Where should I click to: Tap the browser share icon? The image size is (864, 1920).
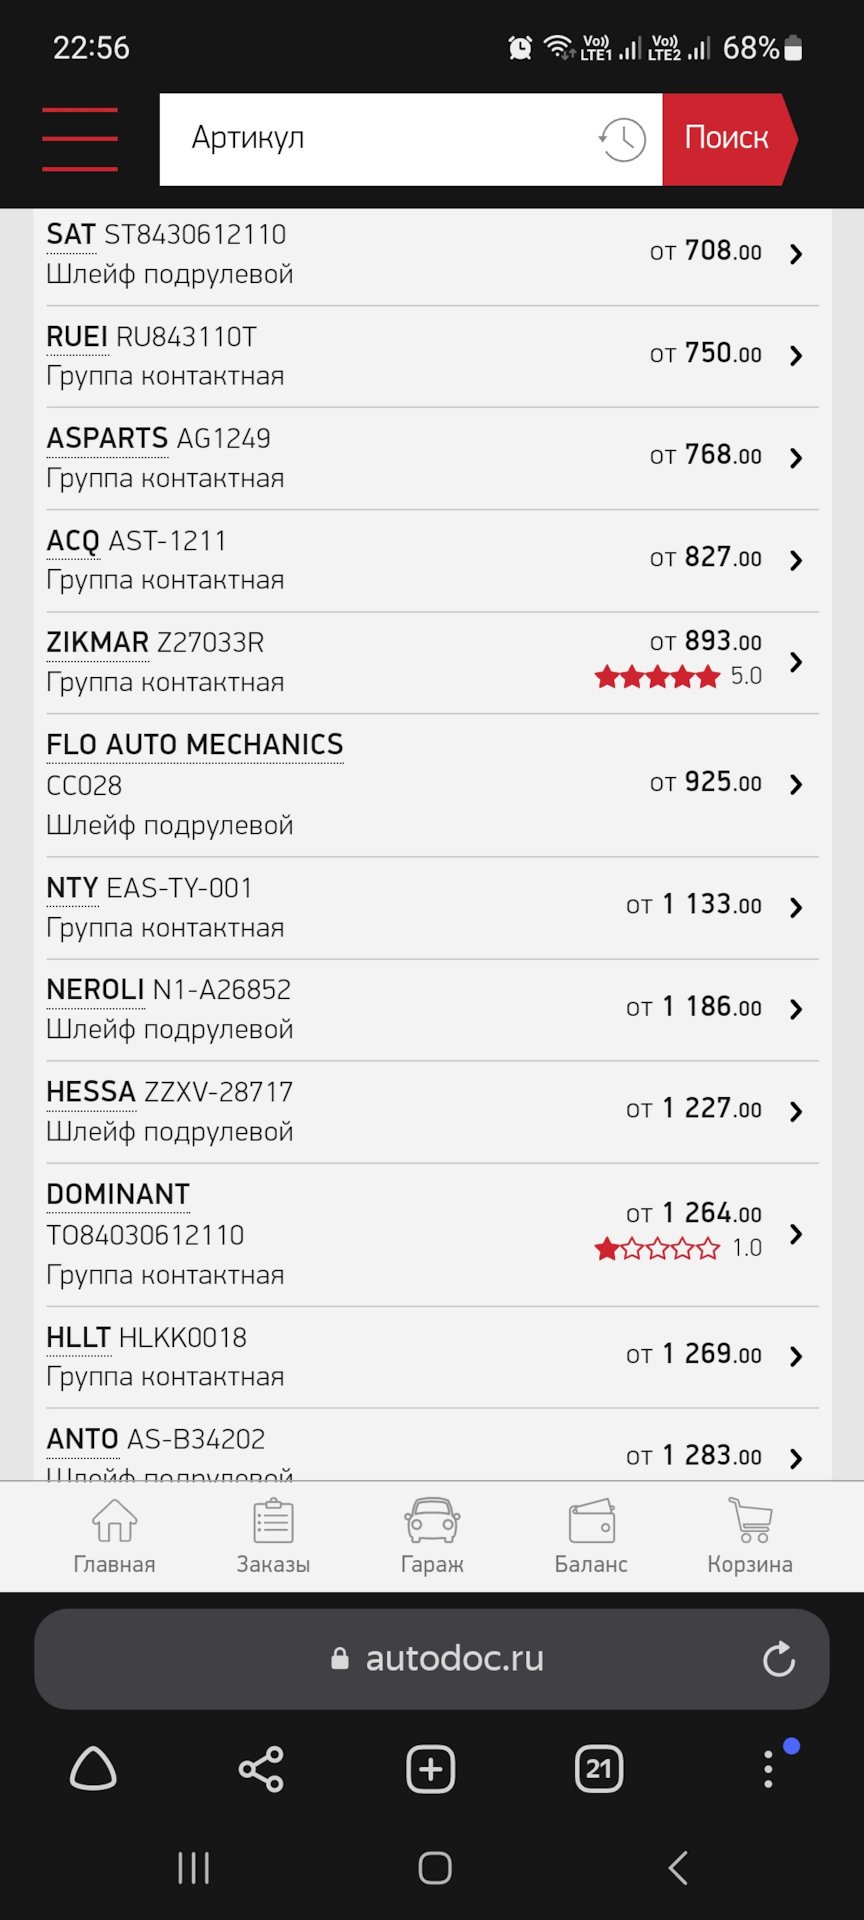click(261, 1769)
